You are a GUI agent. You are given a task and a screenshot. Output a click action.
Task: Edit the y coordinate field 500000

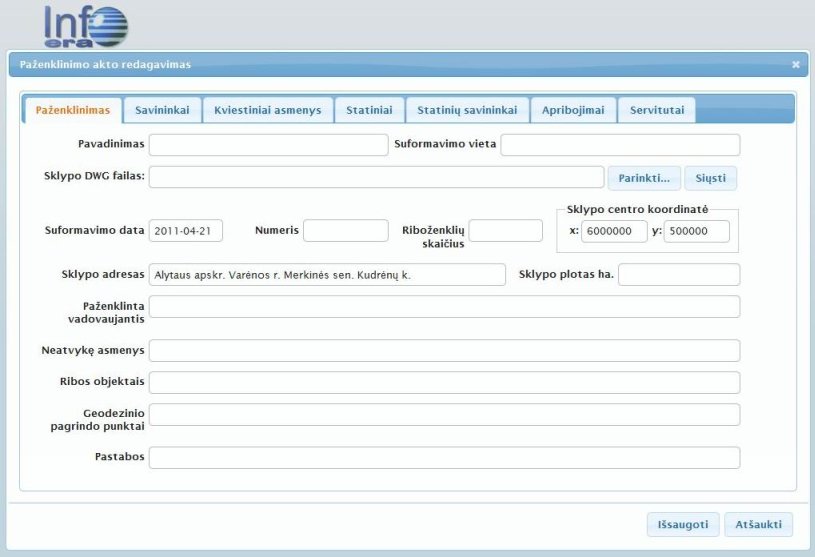[696, 231]
